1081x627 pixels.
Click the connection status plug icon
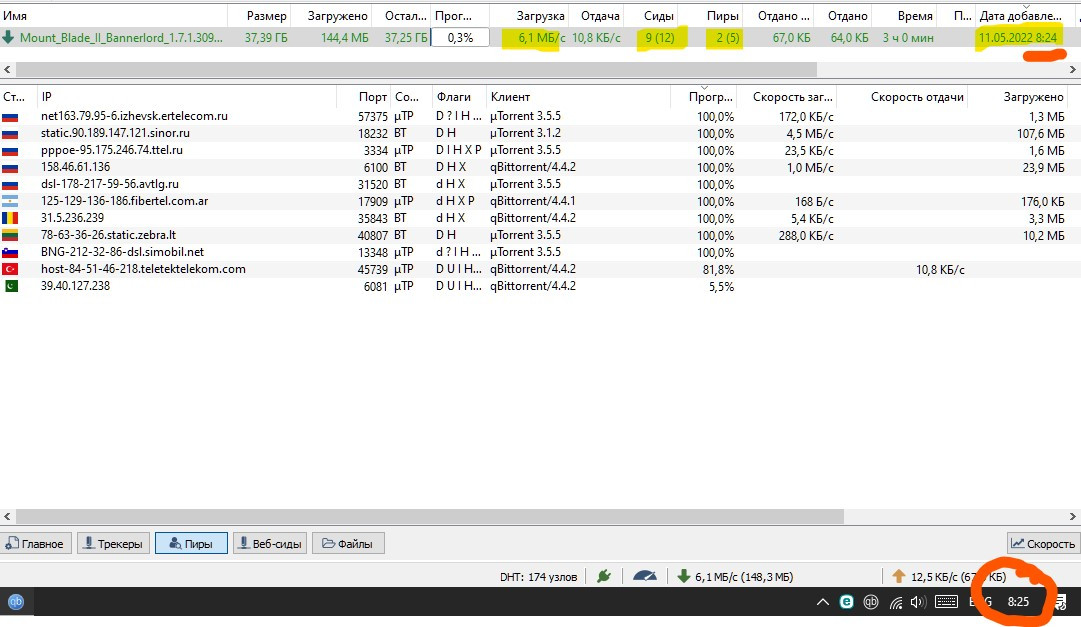coord(604,576)
